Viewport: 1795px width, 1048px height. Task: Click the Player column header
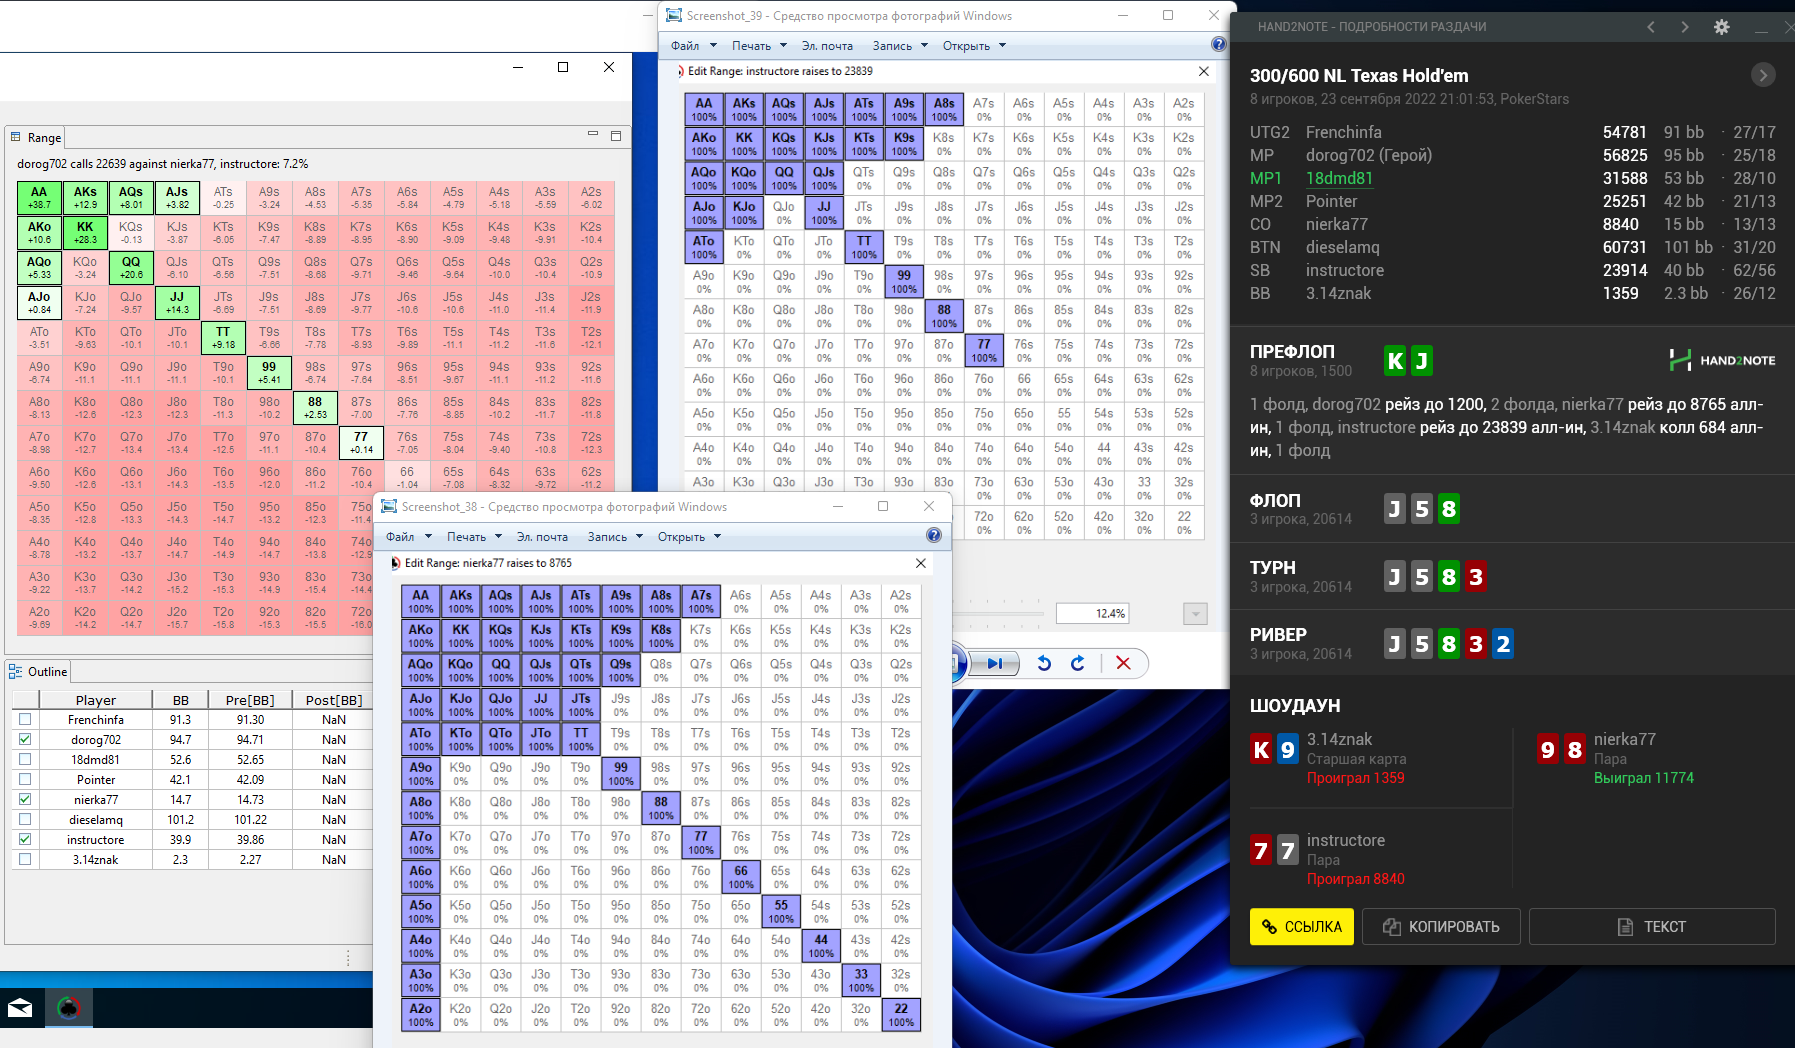tap(96, 700)
